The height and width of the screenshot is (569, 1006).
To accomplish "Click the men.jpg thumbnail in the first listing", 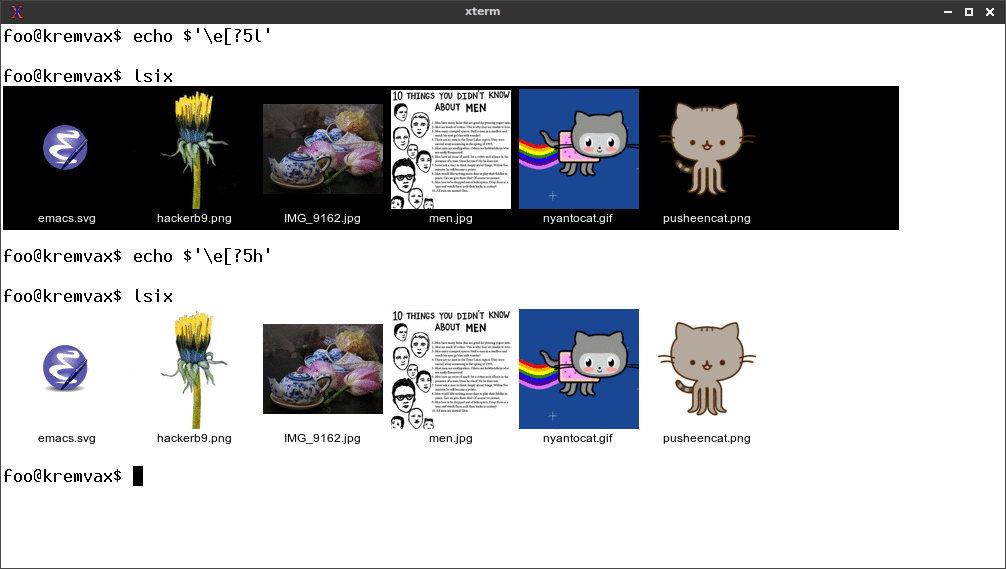I will (451, 149).
